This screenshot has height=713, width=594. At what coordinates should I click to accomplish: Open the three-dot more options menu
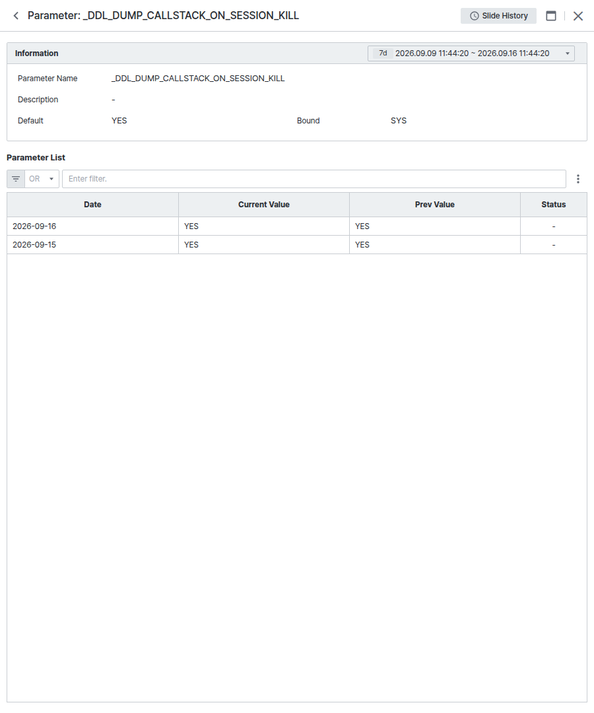(x=578, y=179)
